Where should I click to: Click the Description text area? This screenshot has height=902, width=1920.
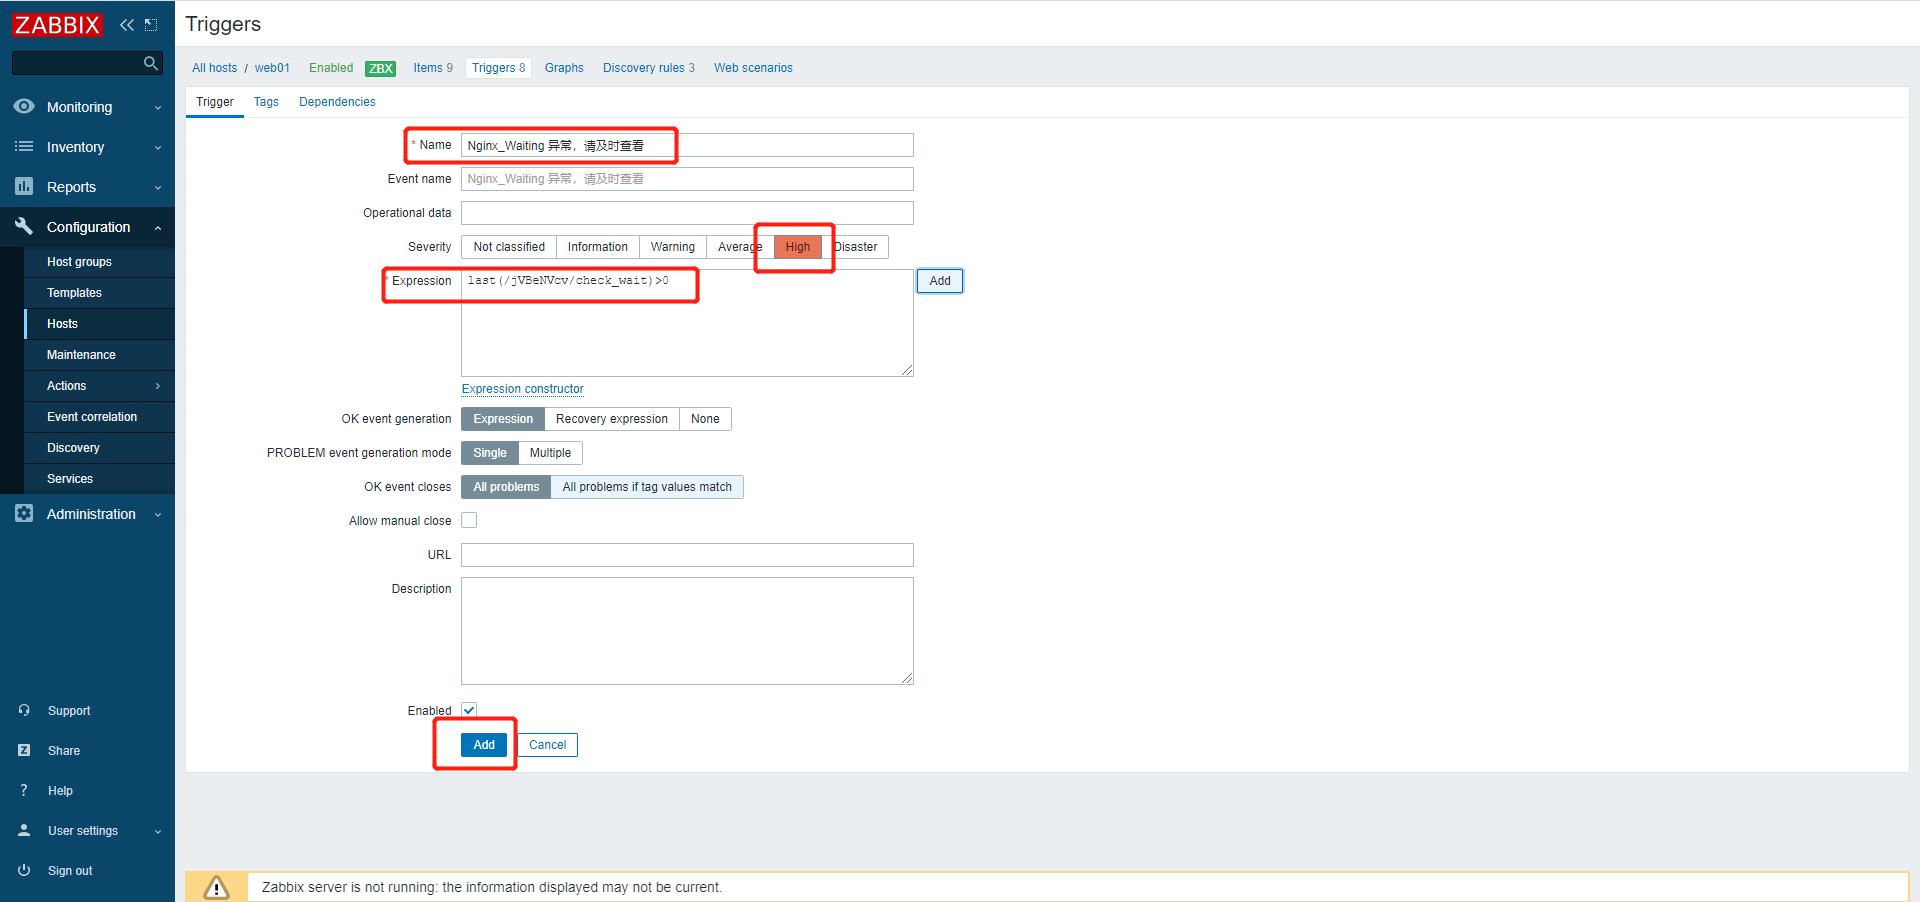click(x=687, y=631)
